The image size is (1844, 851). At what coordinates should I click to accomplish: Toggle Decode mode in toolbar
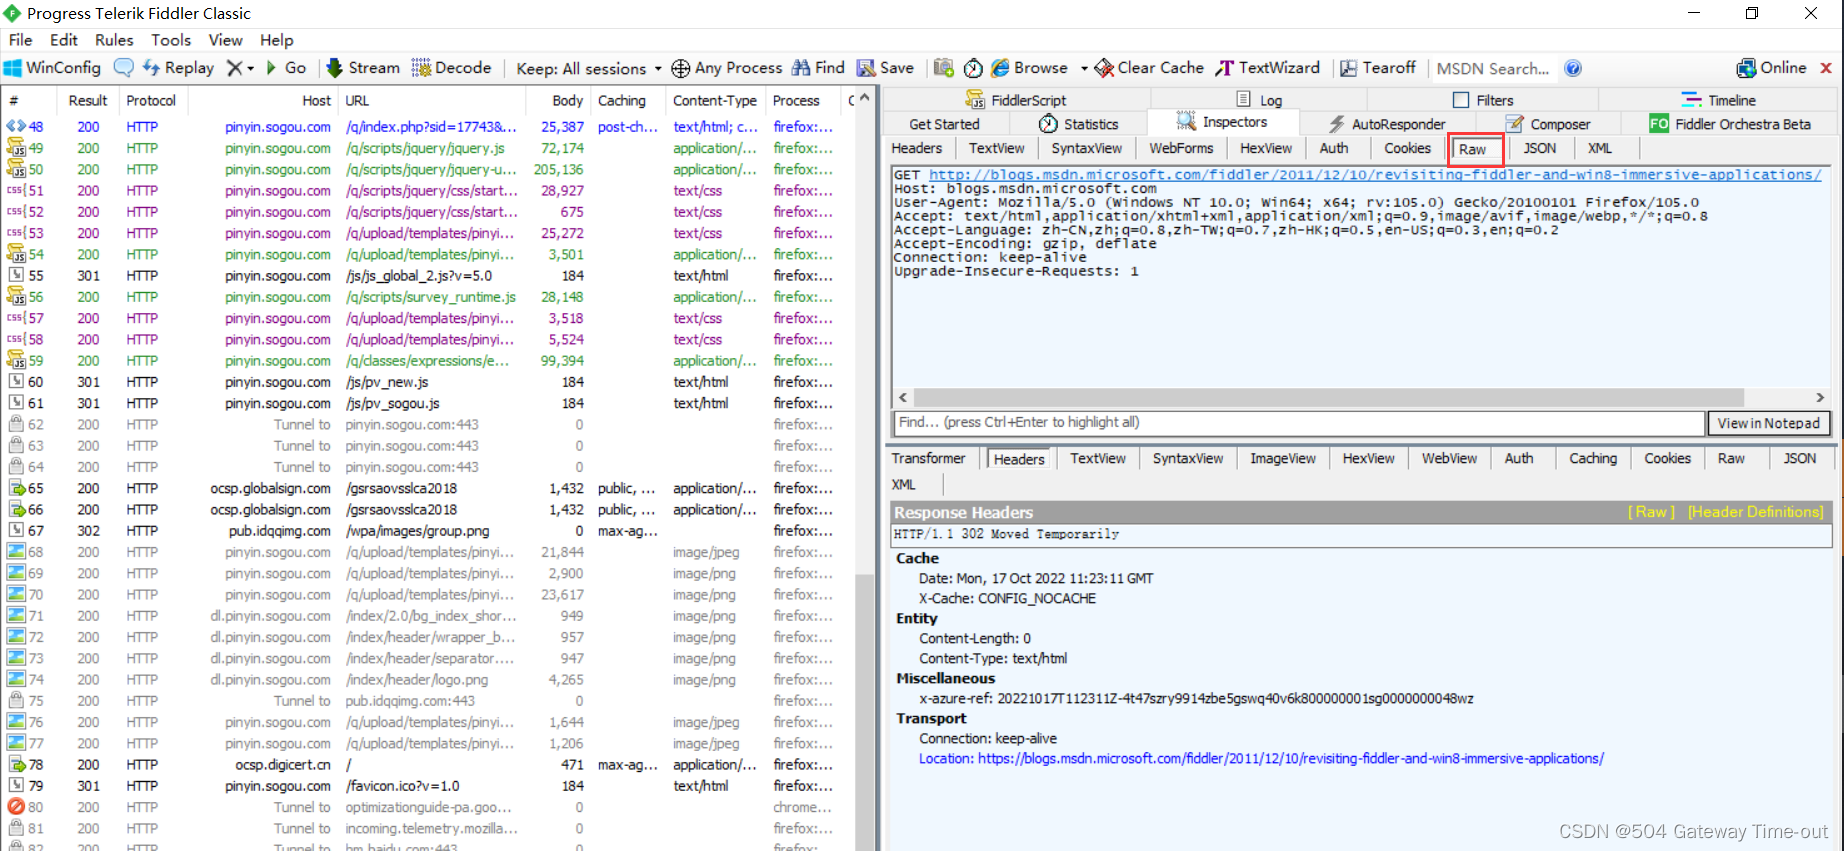click(452, 68)
